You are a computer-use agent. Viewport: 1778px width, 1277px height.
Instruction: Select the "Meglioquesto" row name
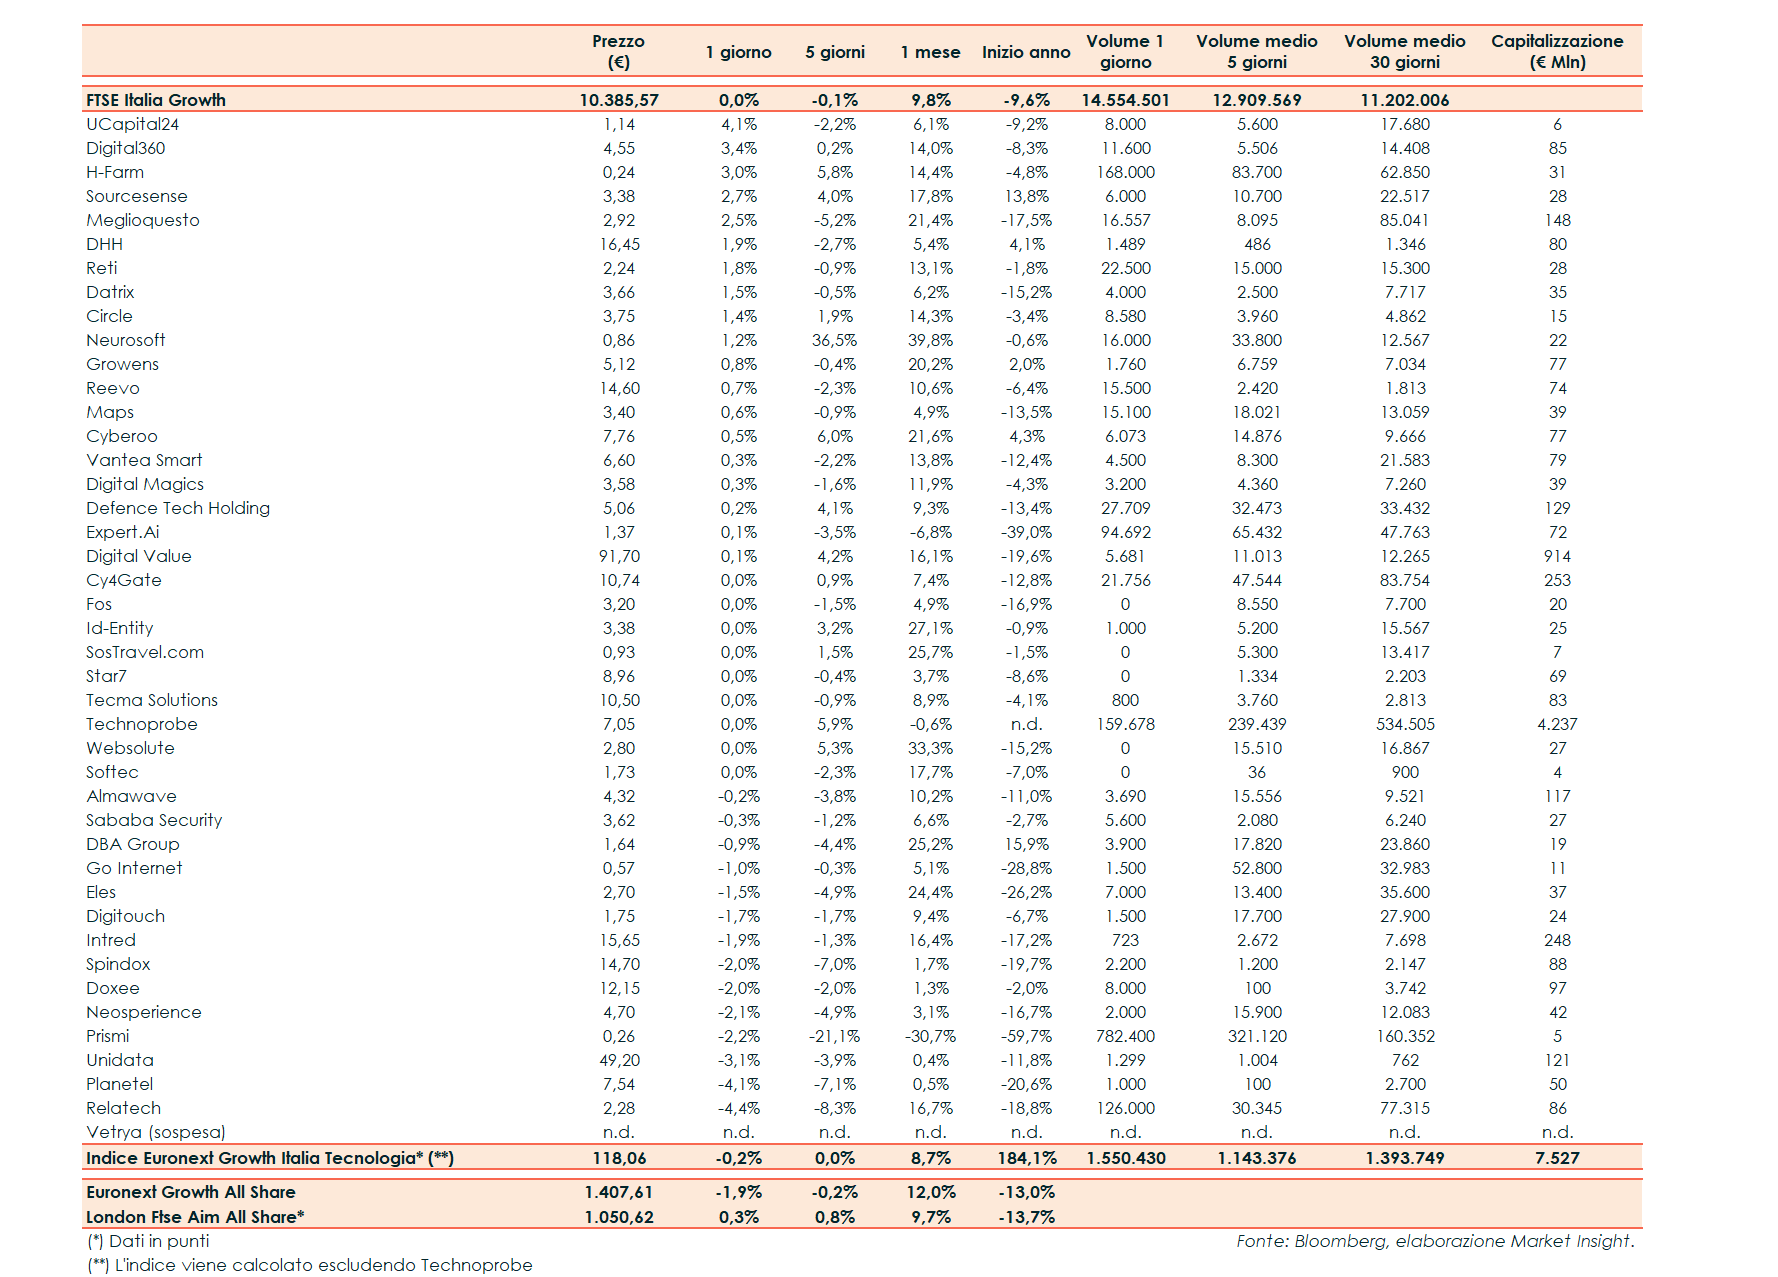click(143, 220)
